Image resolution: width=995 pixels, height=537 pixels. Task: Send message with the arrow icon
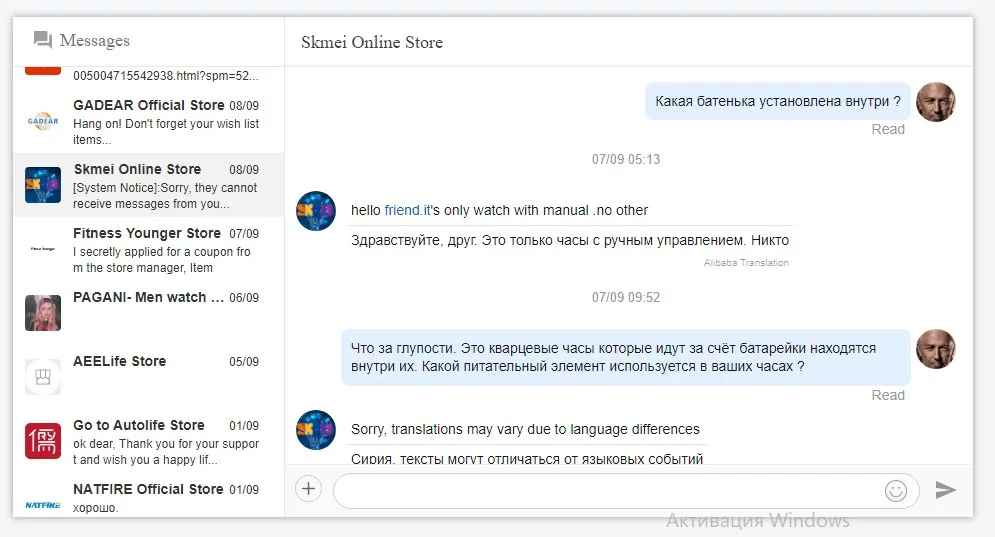[946, 489]
